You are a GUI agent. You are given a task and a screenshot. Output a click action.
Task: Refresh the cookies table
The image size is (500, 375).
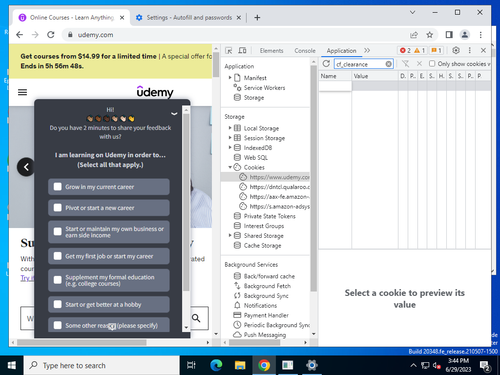click(326, 64)
